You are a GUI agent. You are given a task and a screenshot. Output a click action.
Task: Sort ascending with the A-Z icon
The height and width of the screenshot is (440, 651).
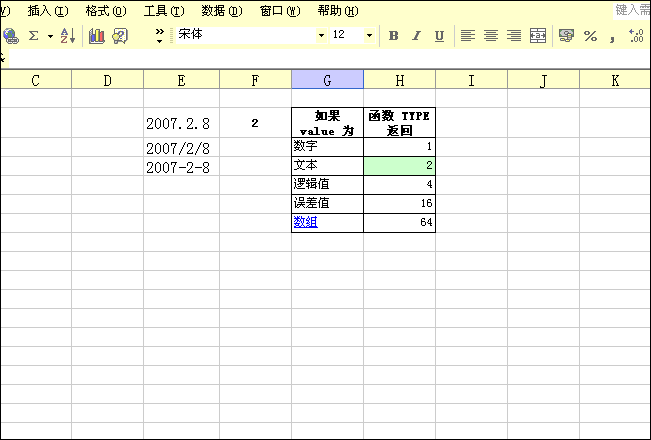pos(67,36)
